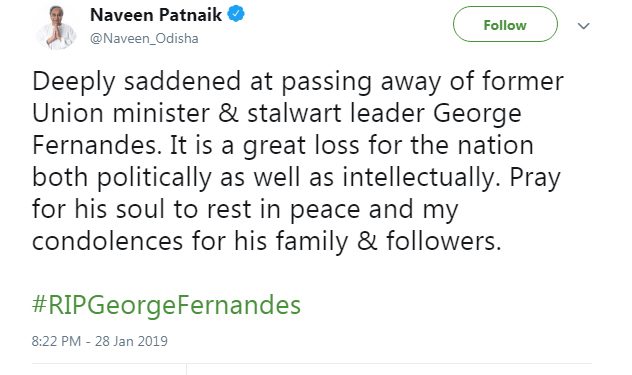This screenshot has height=375, width=632.
Task: Expand the chevron menu beside Follow
Action: click(583, 26)
